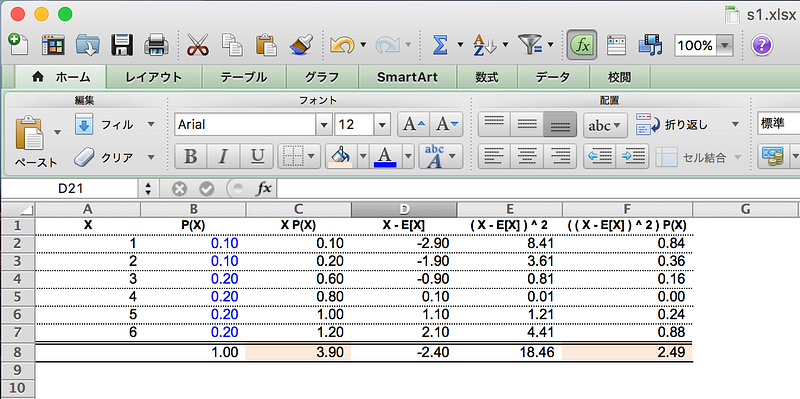The width and height of the screenshot is (800, 399).
Task: Switch to the ホーム tab
Action: 61,77
